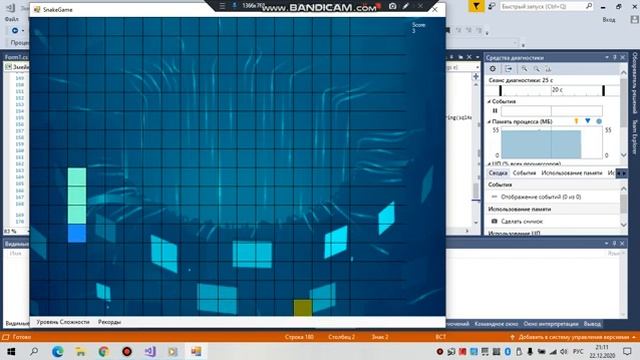Click the taskbar volume speaker icon
The width and height of the screenshot is (640, 360).
click(x=563, y=351)
